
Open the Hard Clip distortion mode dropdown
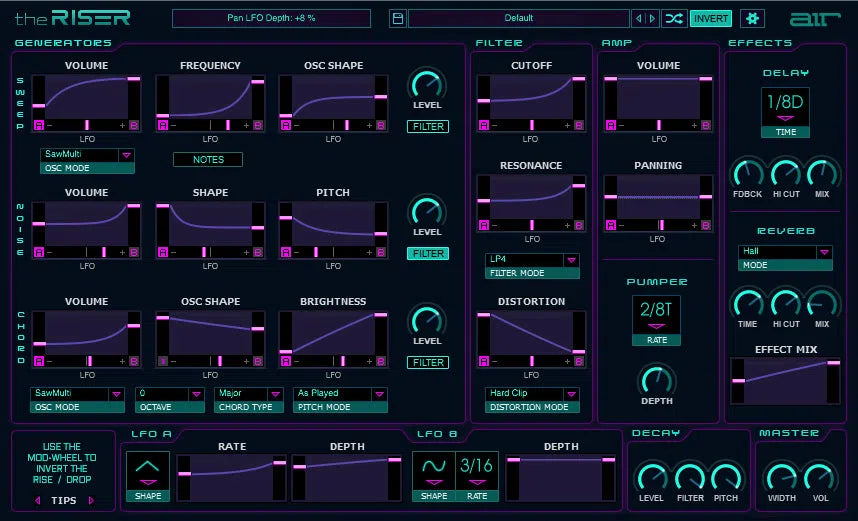(571, 394)
